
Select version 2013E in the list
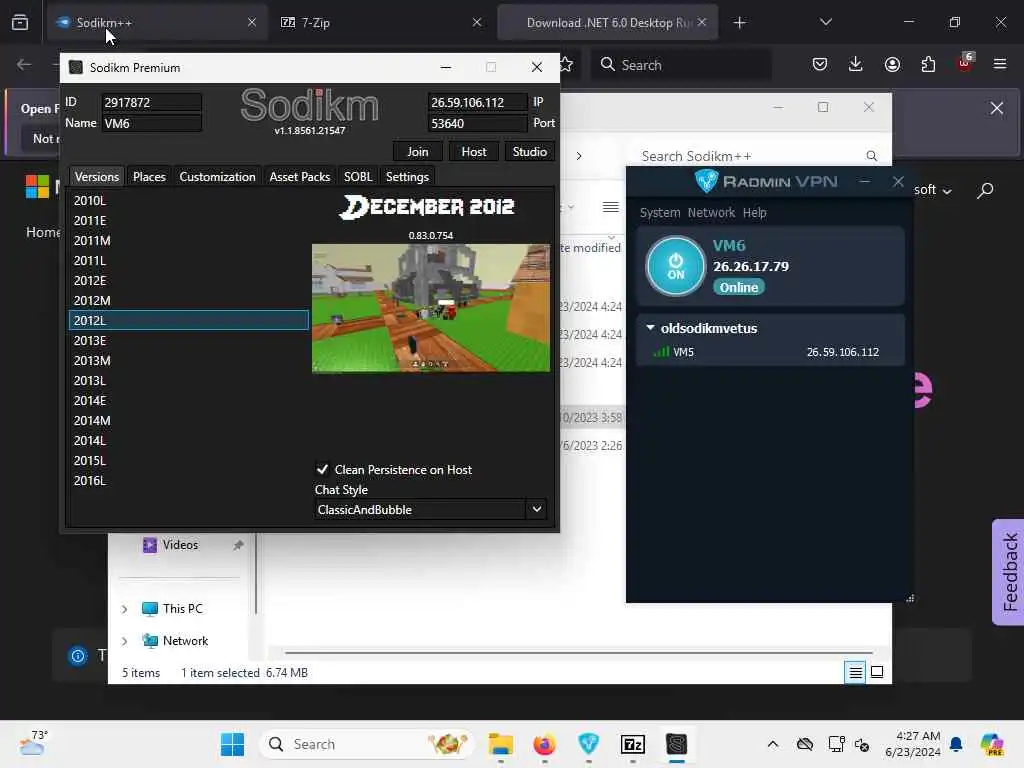coord(188,341)
